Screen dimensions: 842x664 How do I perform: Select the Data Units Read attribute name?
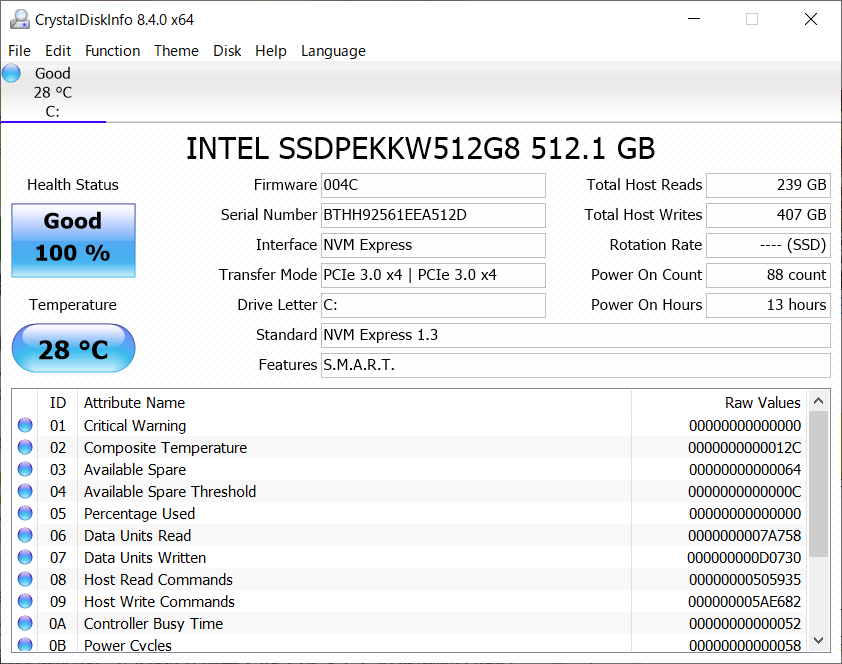tap(137, 536)
